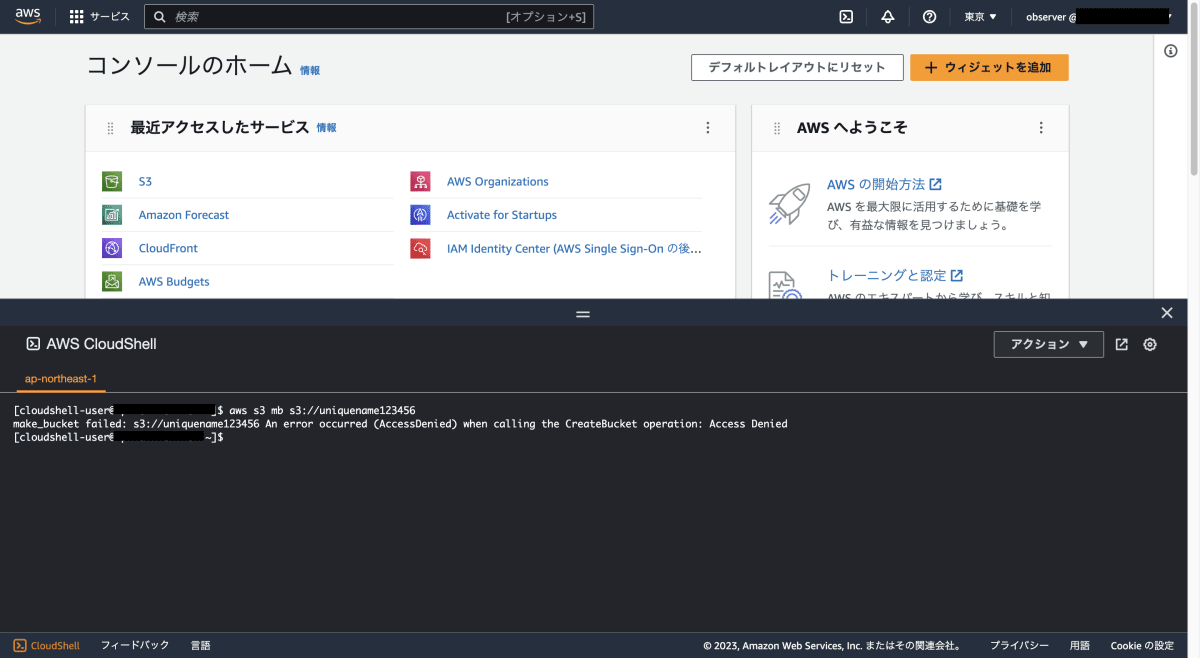The width and height of the screenshot is (1200, 658).
Task: Click デフォルトレイアウトにリセット button
Action: coord(797,67)
